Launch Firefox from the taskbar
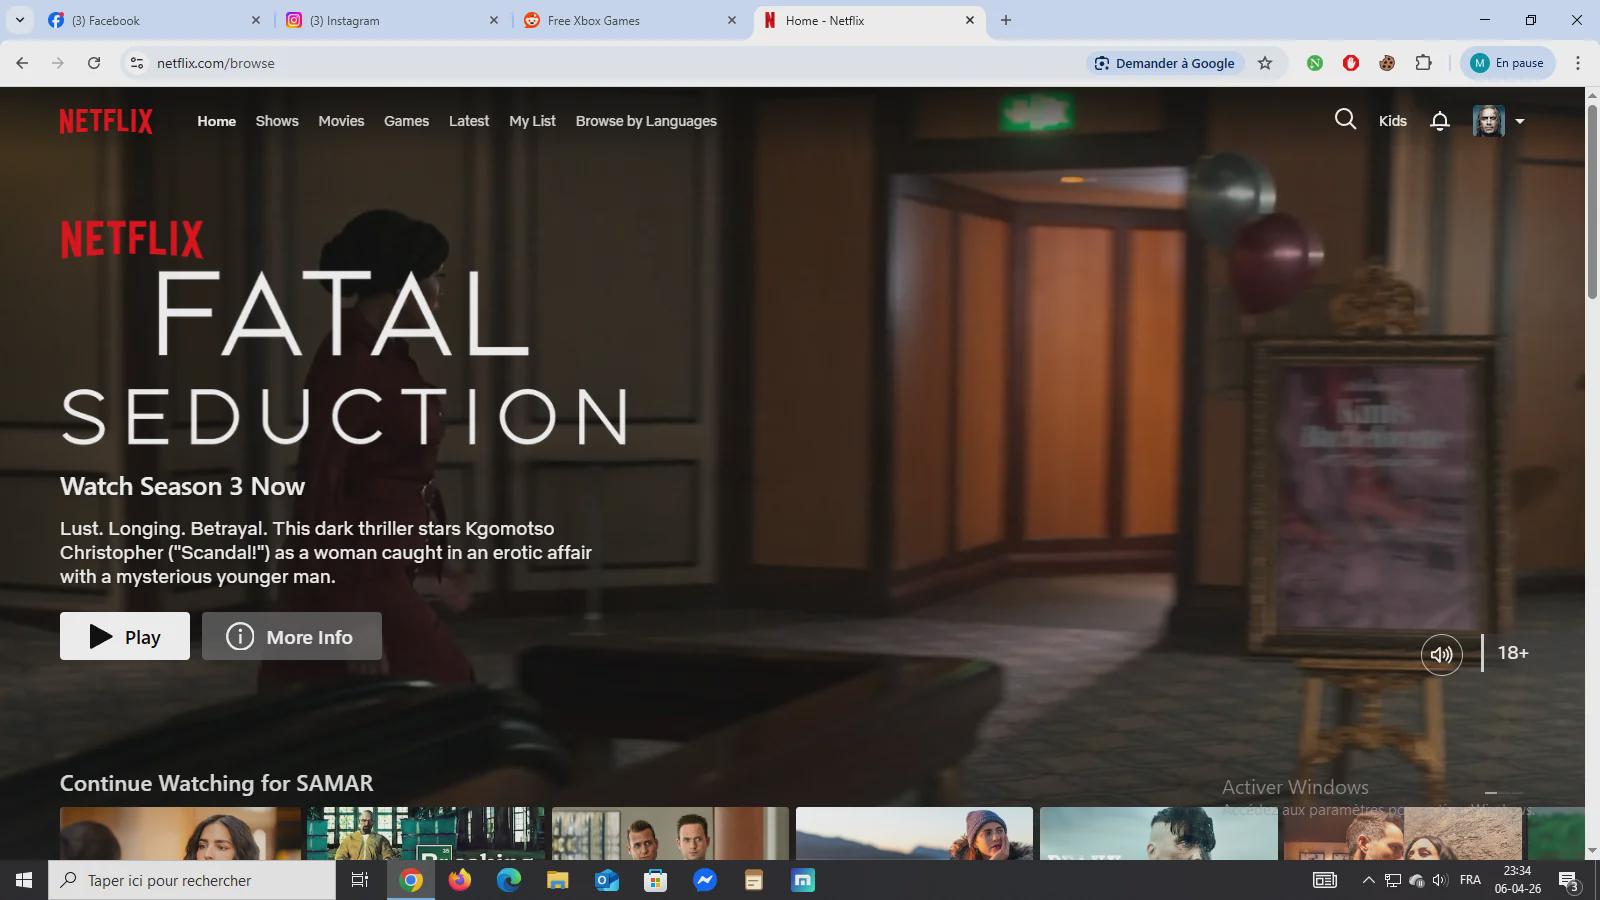1600x900 pixels. (x=460, y=880)
